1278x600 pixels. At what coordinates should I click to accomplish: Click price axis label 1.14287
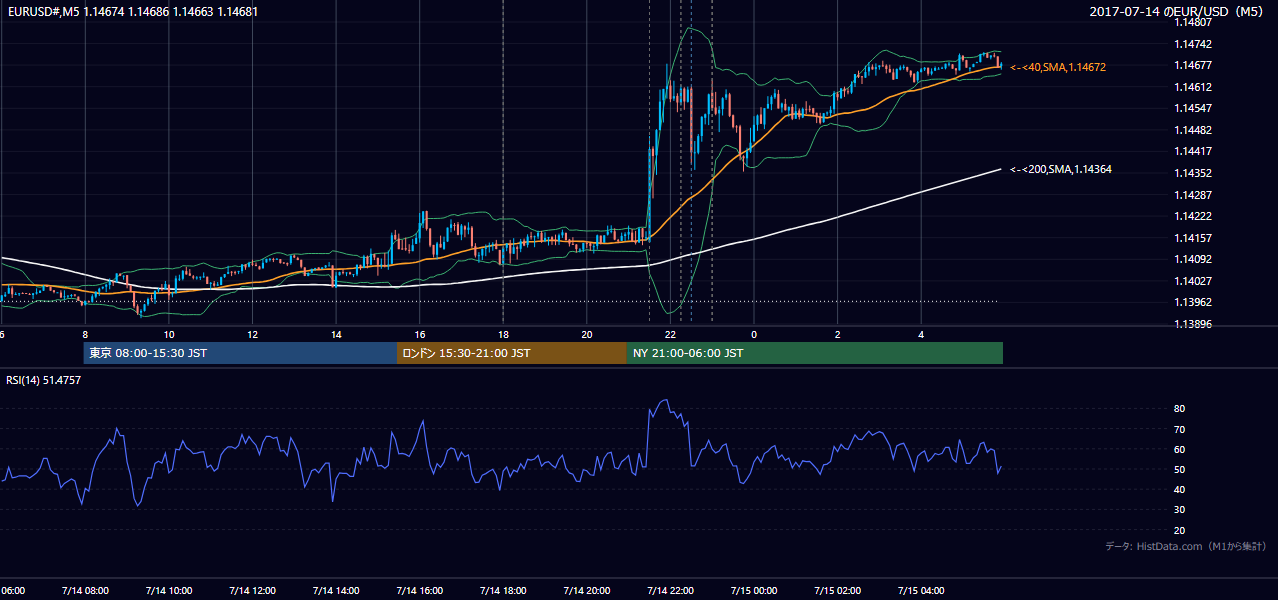[x=1192, y=195]
